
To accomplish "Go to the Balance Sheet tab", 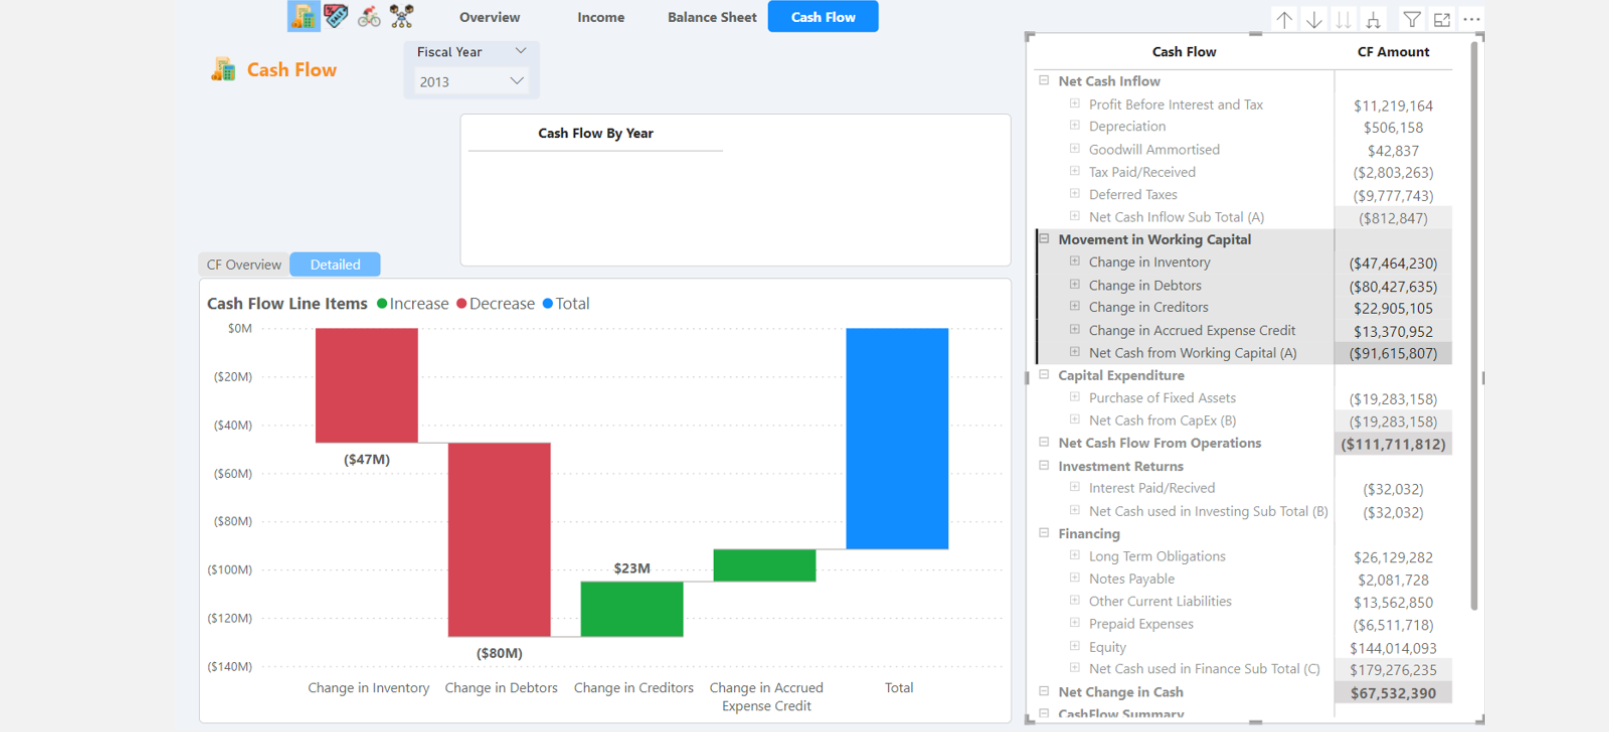I will [712, 17].
